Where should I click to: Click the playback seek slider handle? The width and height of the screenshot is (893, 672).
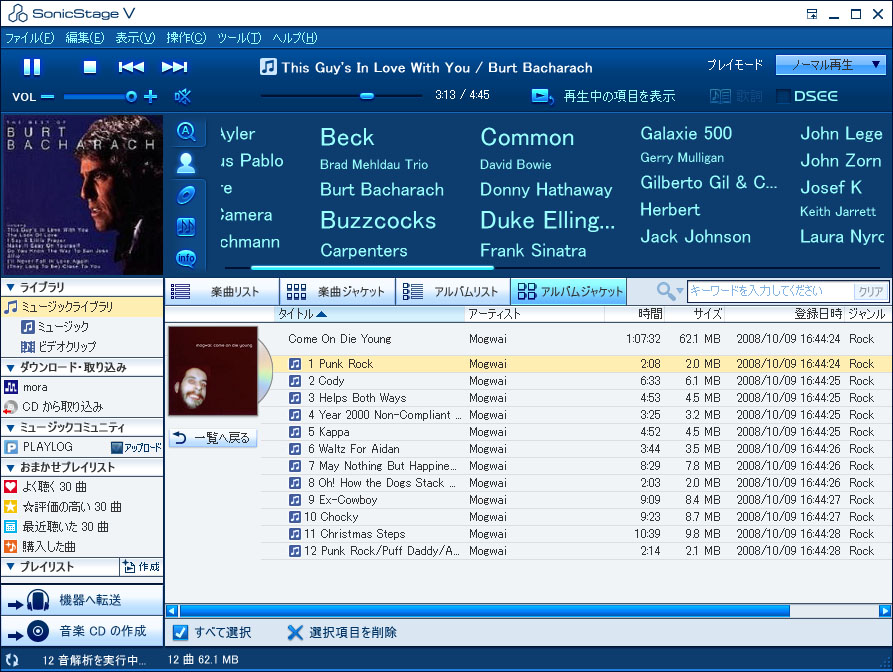(x=366, y=96)
